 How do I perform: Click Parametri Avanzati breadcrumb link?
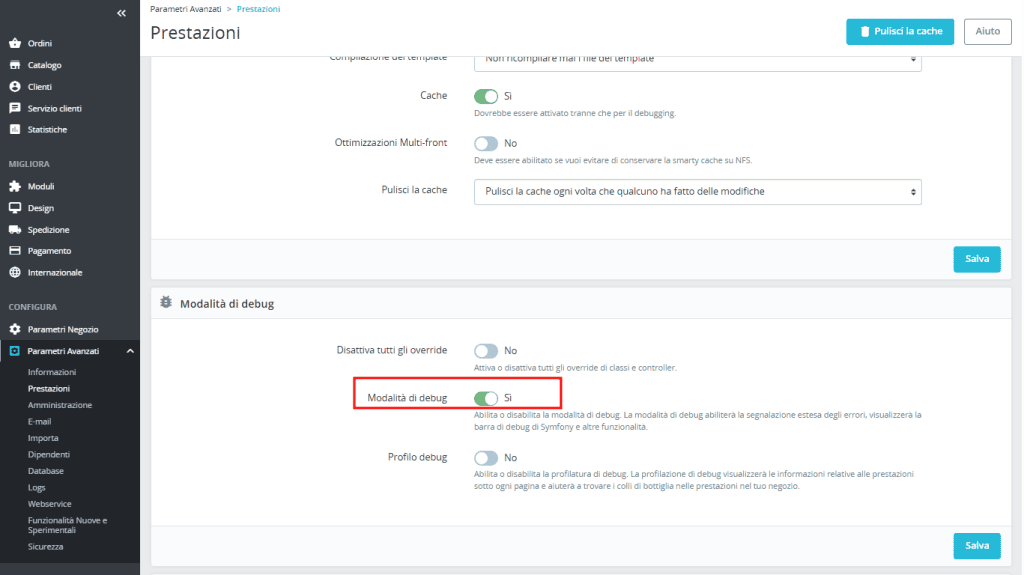[x=185, y=9]
